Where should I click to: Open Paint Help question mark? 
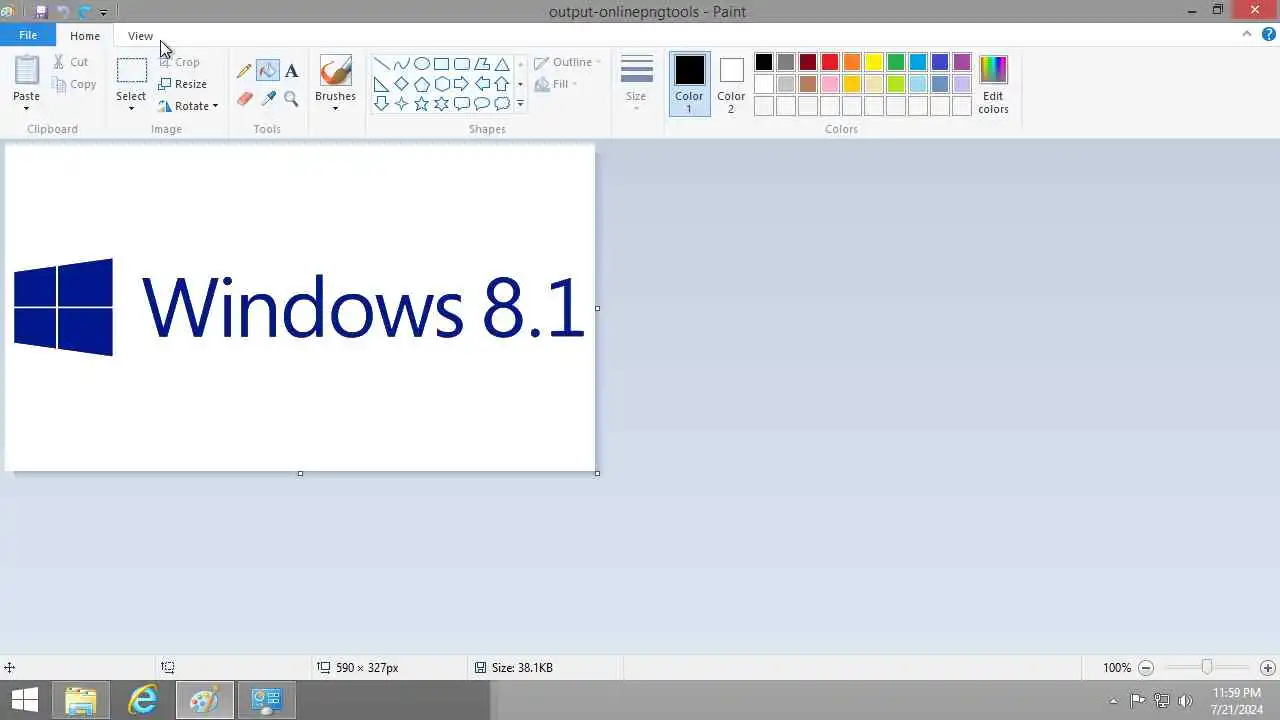pyautogui.click(x=1268, y=34)
